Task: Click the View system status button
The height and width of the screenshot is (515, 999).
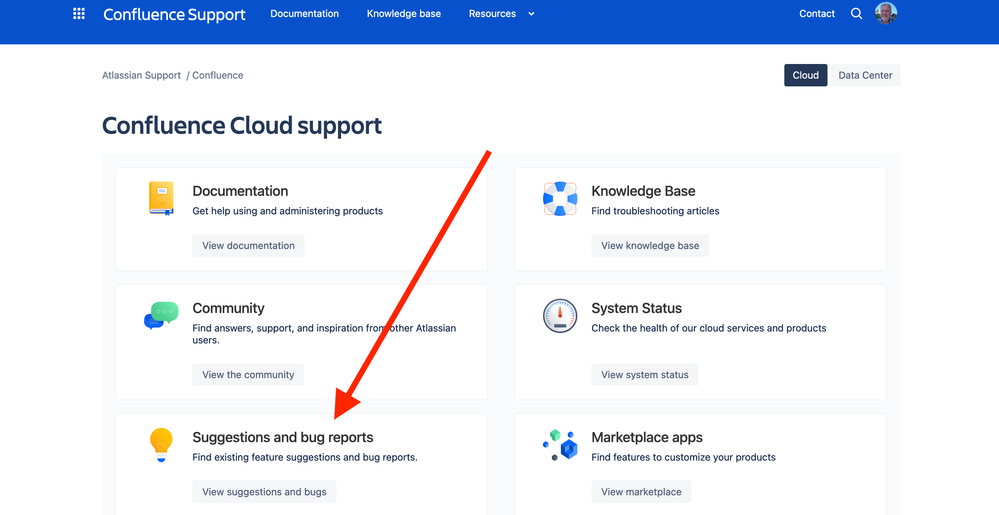Action: click(x=645, y=375)
